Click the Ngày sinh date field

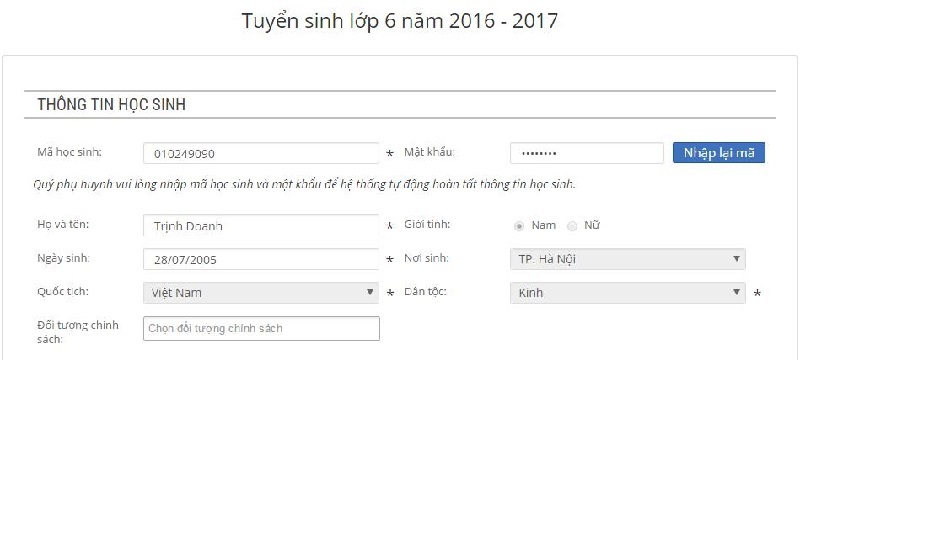[x=260, y=259]
